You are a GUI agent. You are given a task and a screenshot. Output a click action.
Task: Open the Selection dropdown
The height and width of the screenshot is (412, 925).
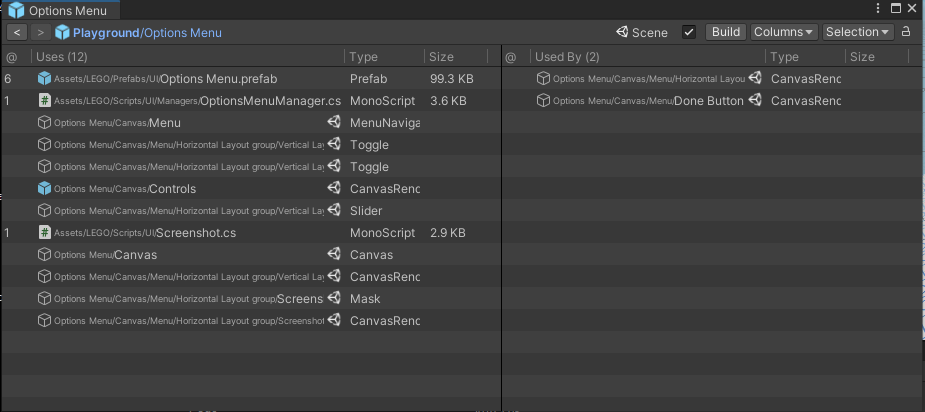(x=857, y=32)
